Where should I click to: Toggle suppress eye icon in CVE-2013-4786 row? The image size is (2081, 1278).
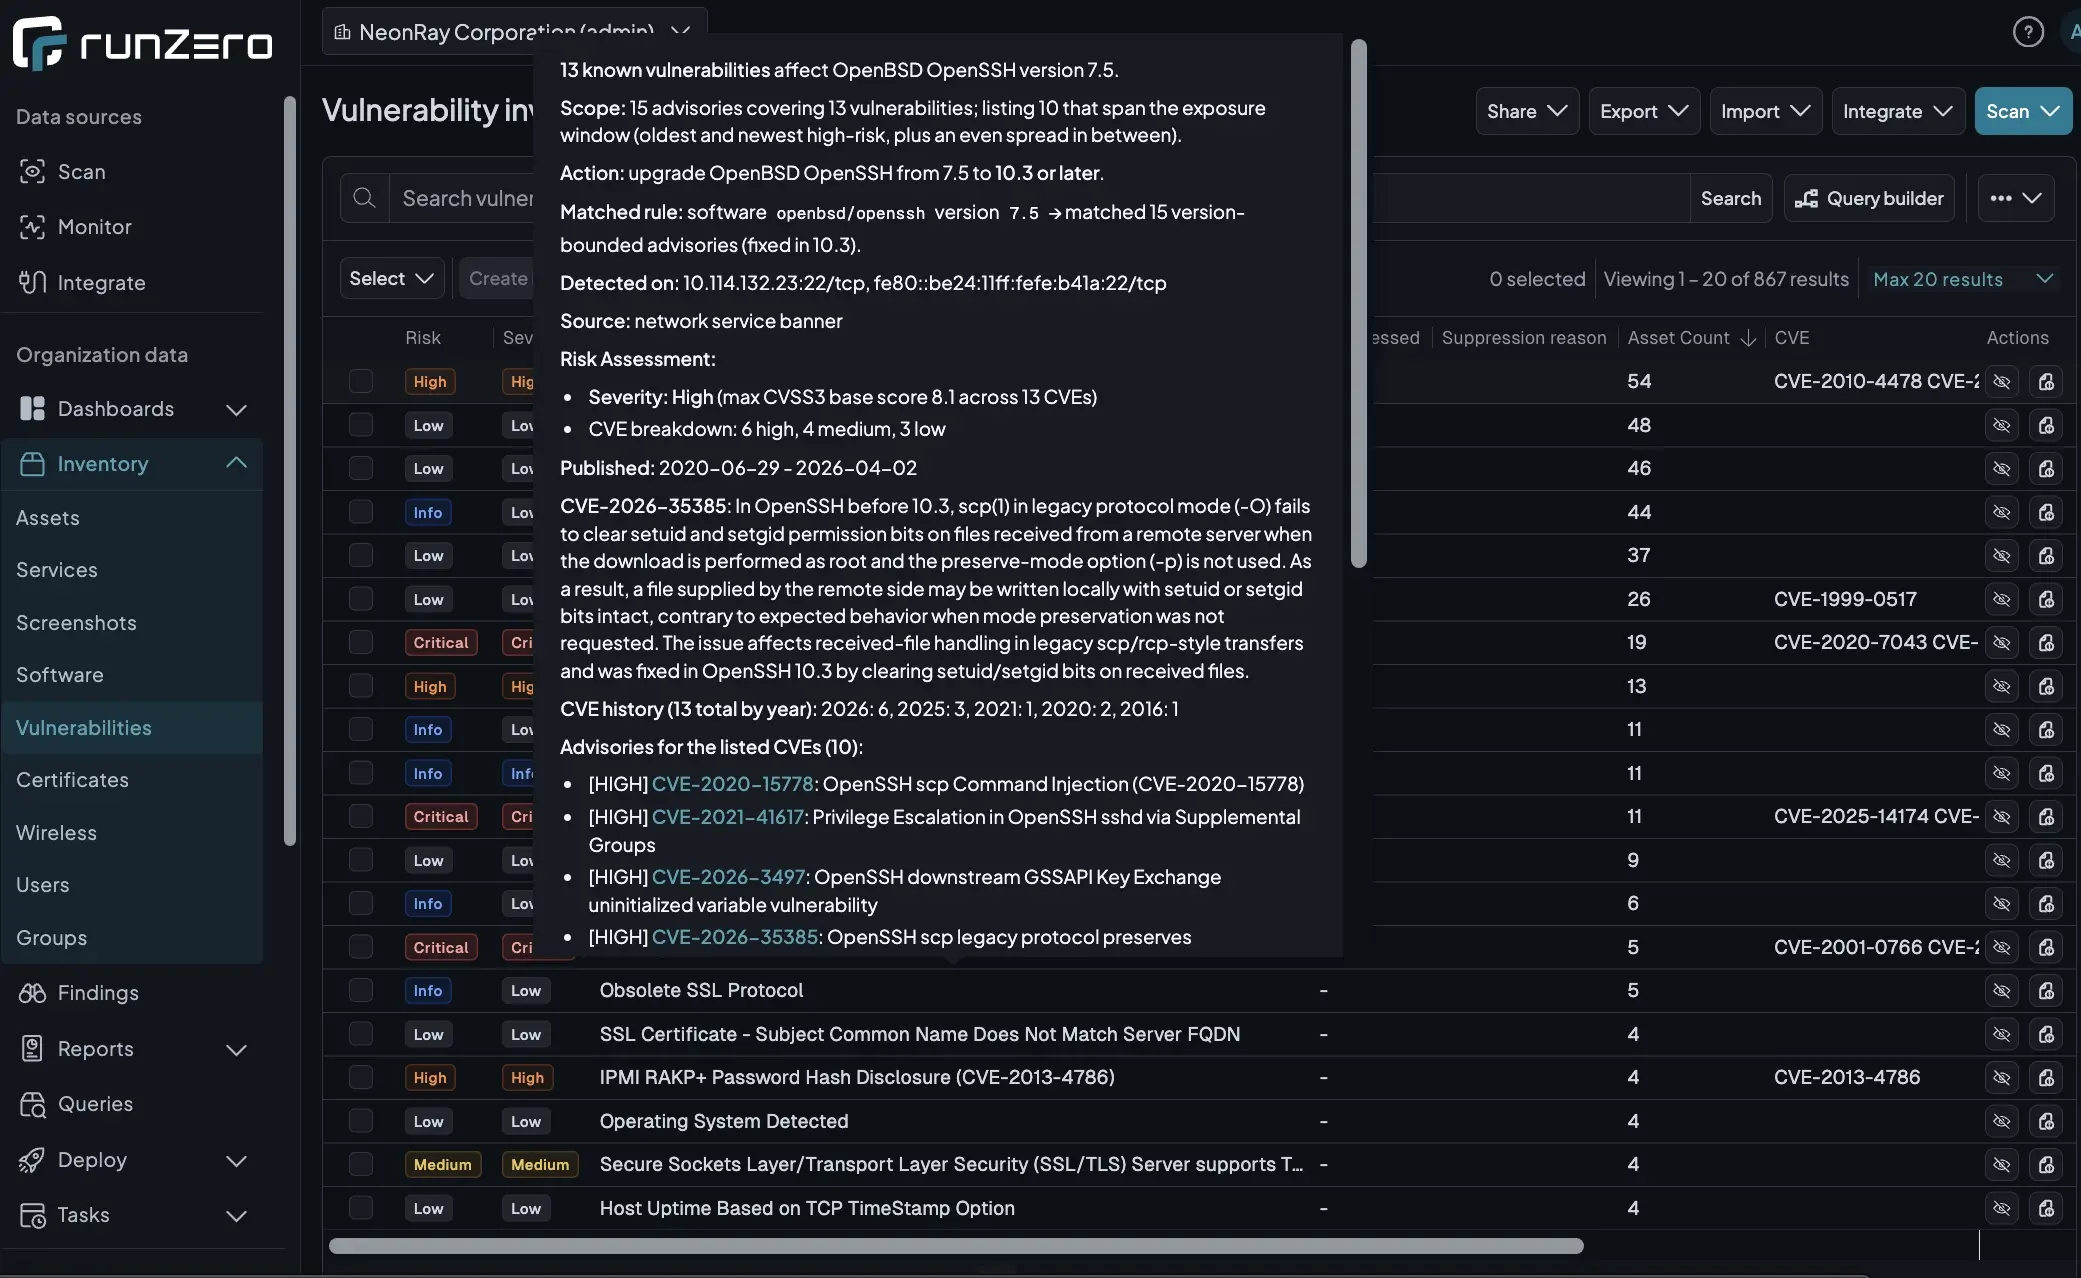(2001, 1078)
